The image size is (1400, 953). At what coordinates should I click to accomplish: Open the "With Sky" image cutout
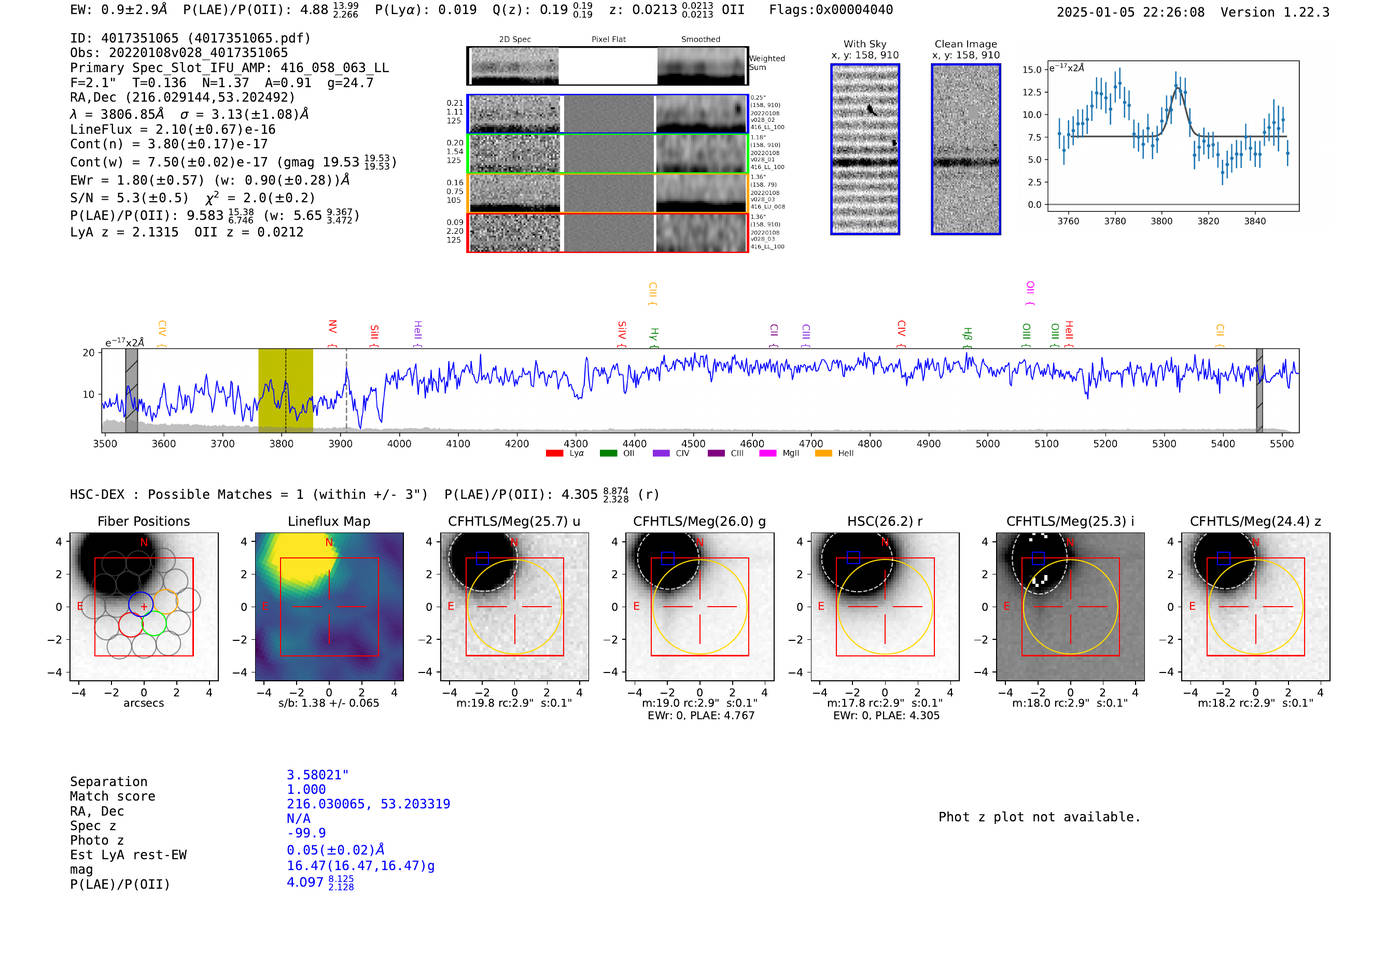(x=865, y=149)
